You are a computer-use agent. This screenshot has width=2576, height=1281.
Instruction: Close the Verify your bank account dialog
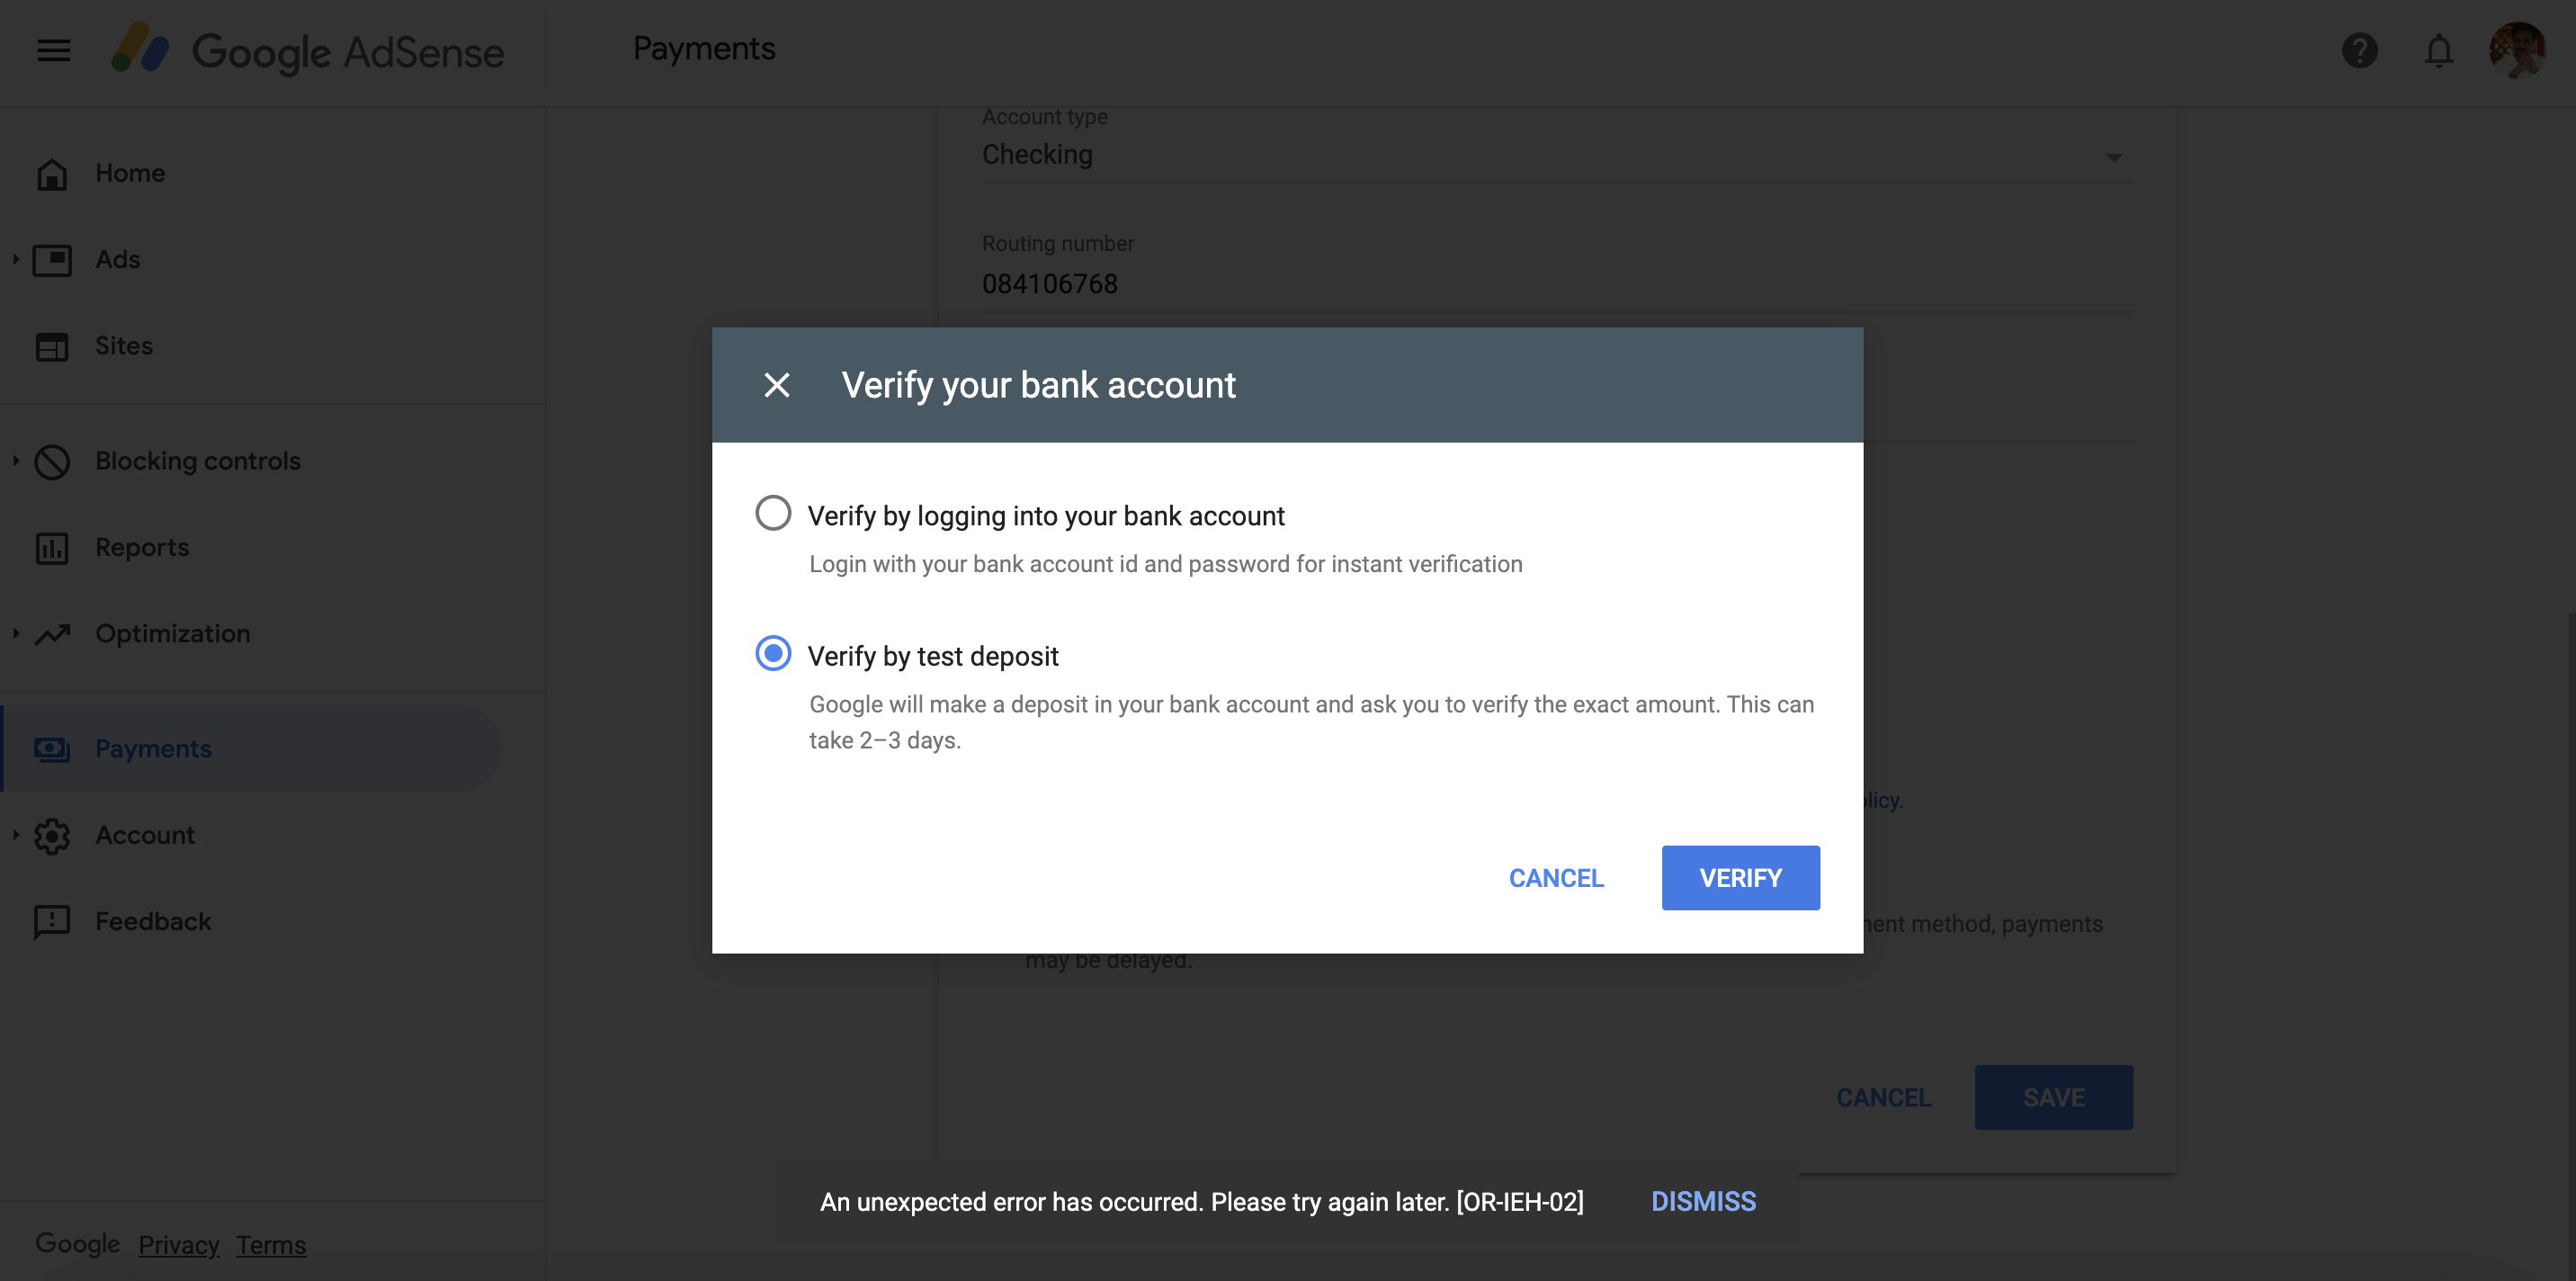point(776,385)
